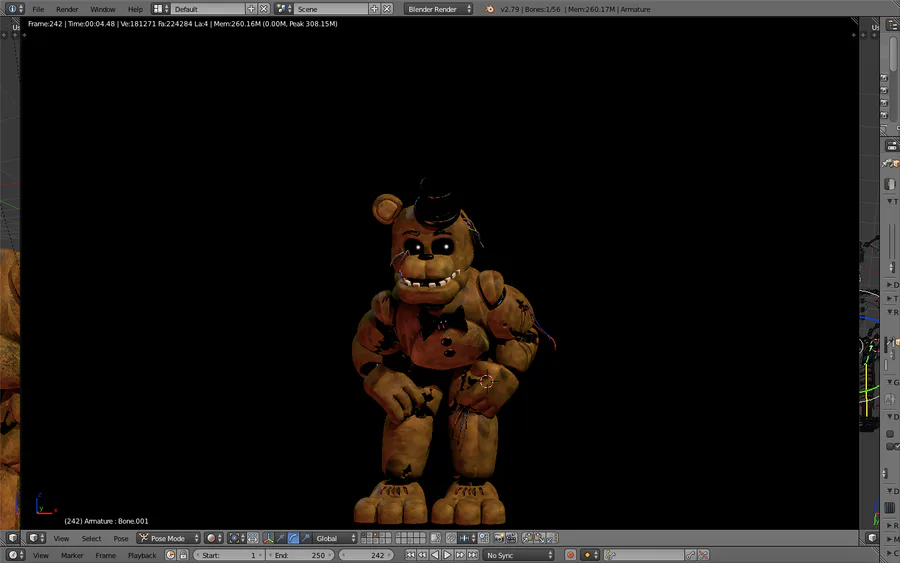Enable the translate manipulator
900x563 pixels.
[x=281, y=538]
